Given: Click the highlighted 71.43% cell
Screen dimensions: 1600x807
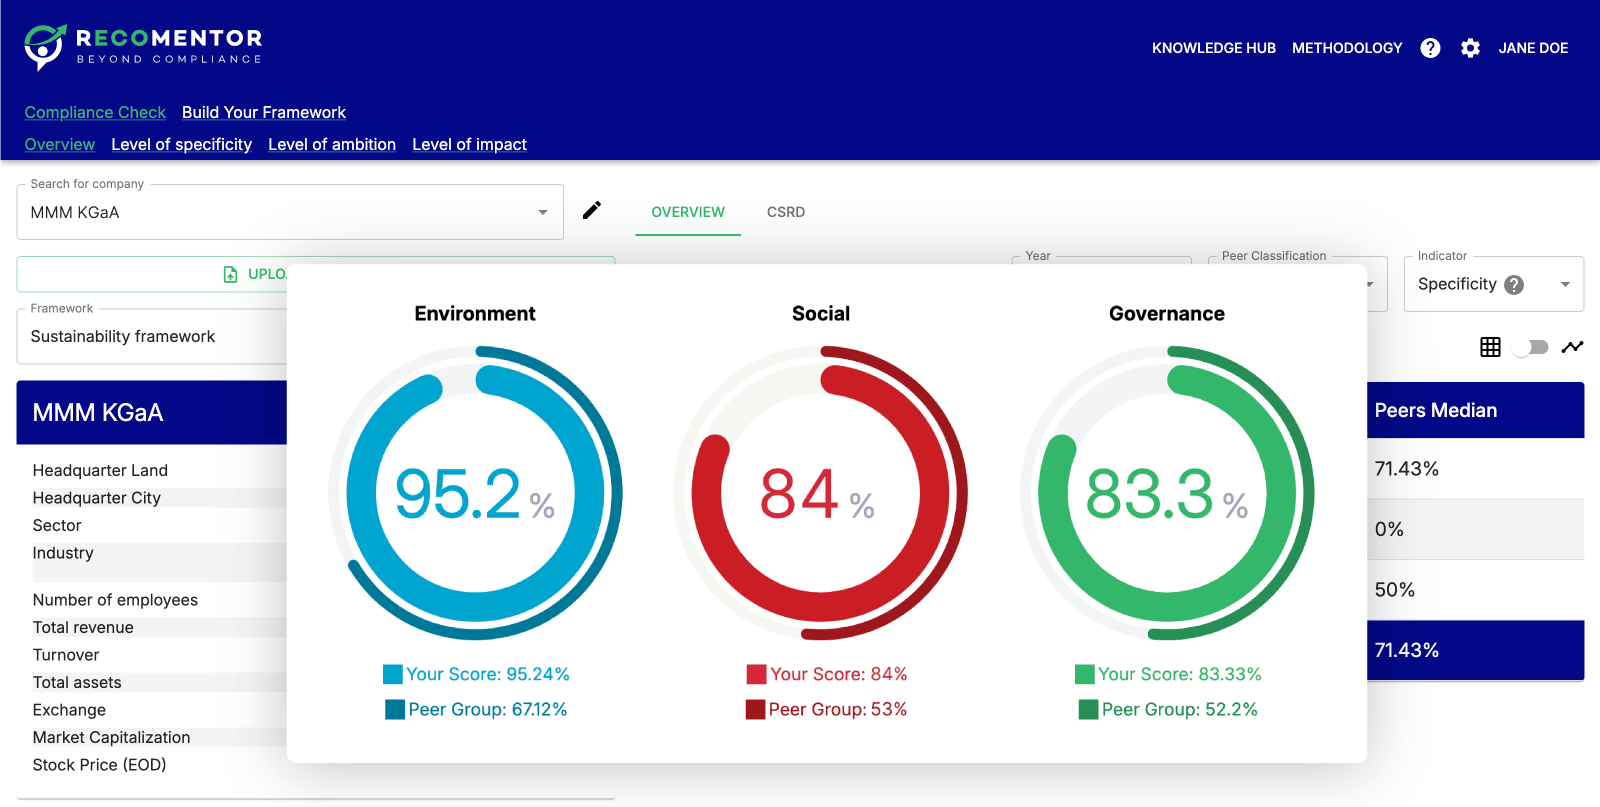Looking at the screenshot, I should click(1475, 650).
